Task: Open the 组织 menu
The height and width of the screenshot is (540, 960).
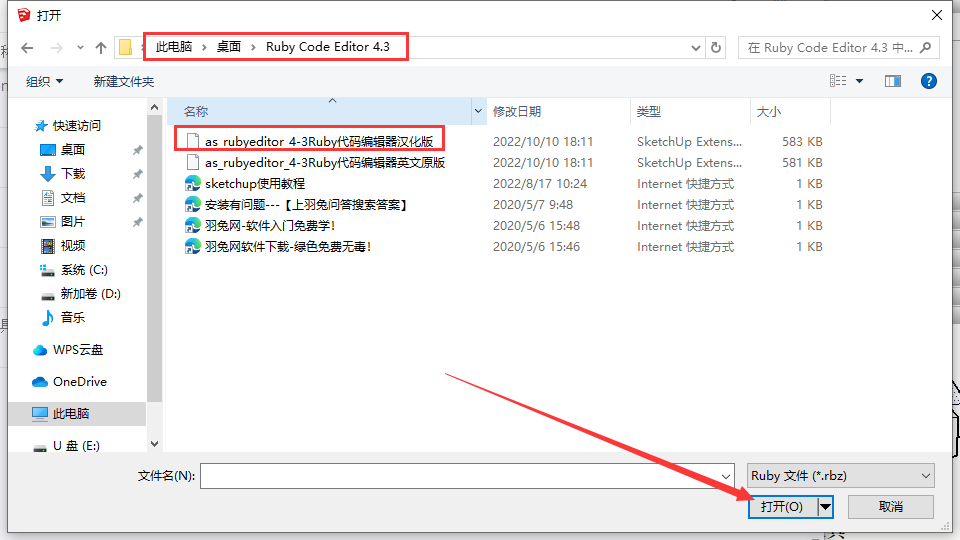Action: point(44,81)
